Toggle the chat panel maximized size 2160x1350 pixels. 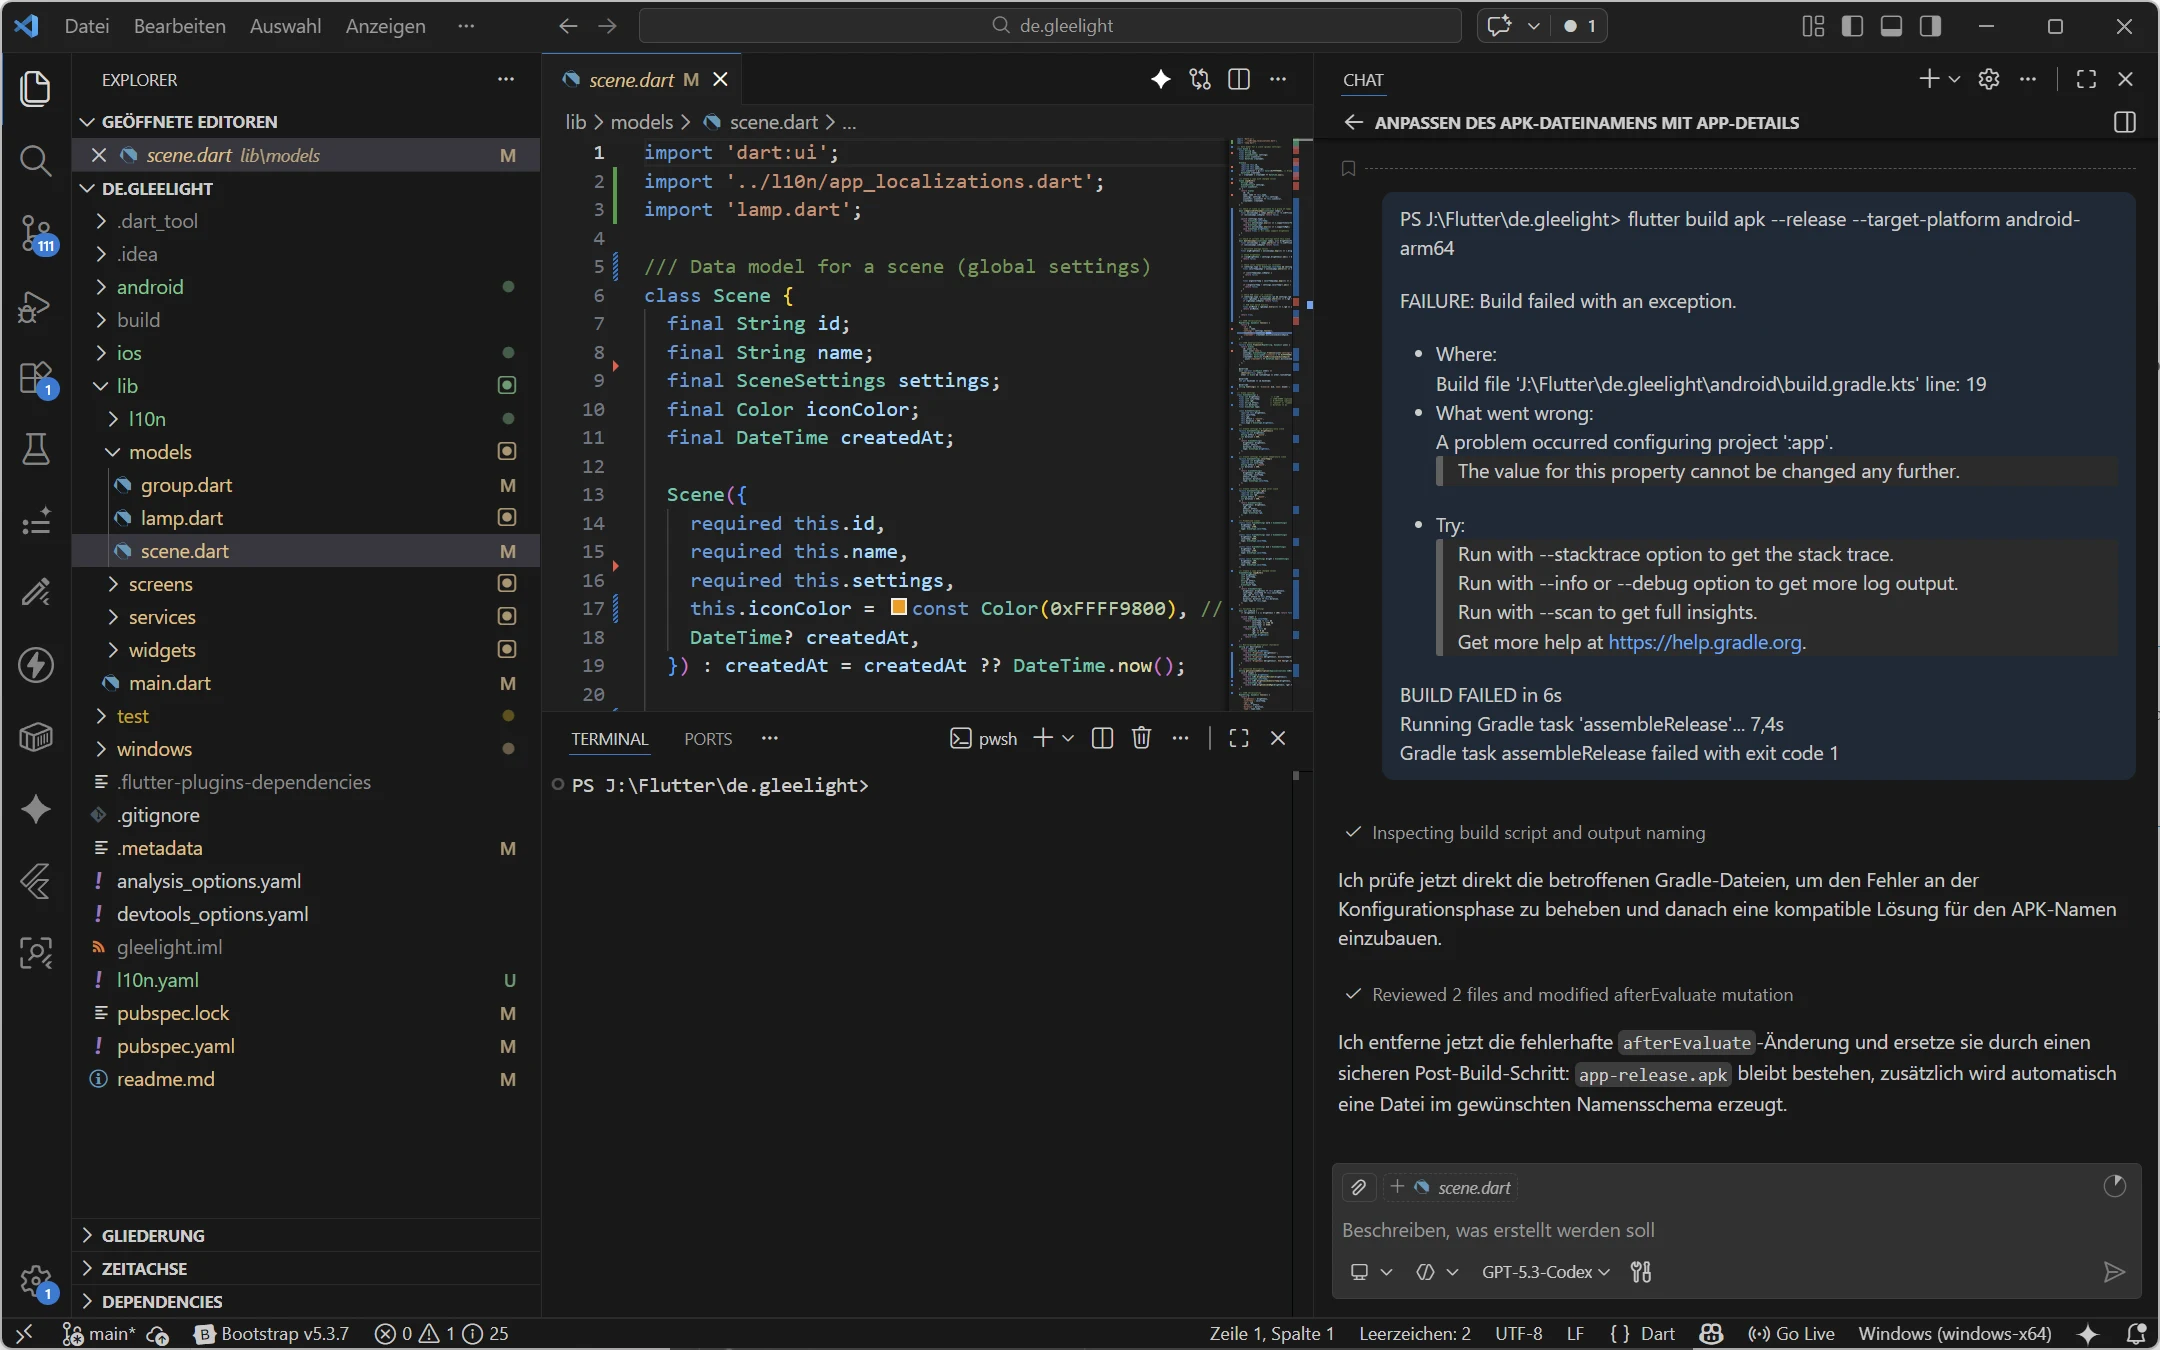tap(2086, 79)
